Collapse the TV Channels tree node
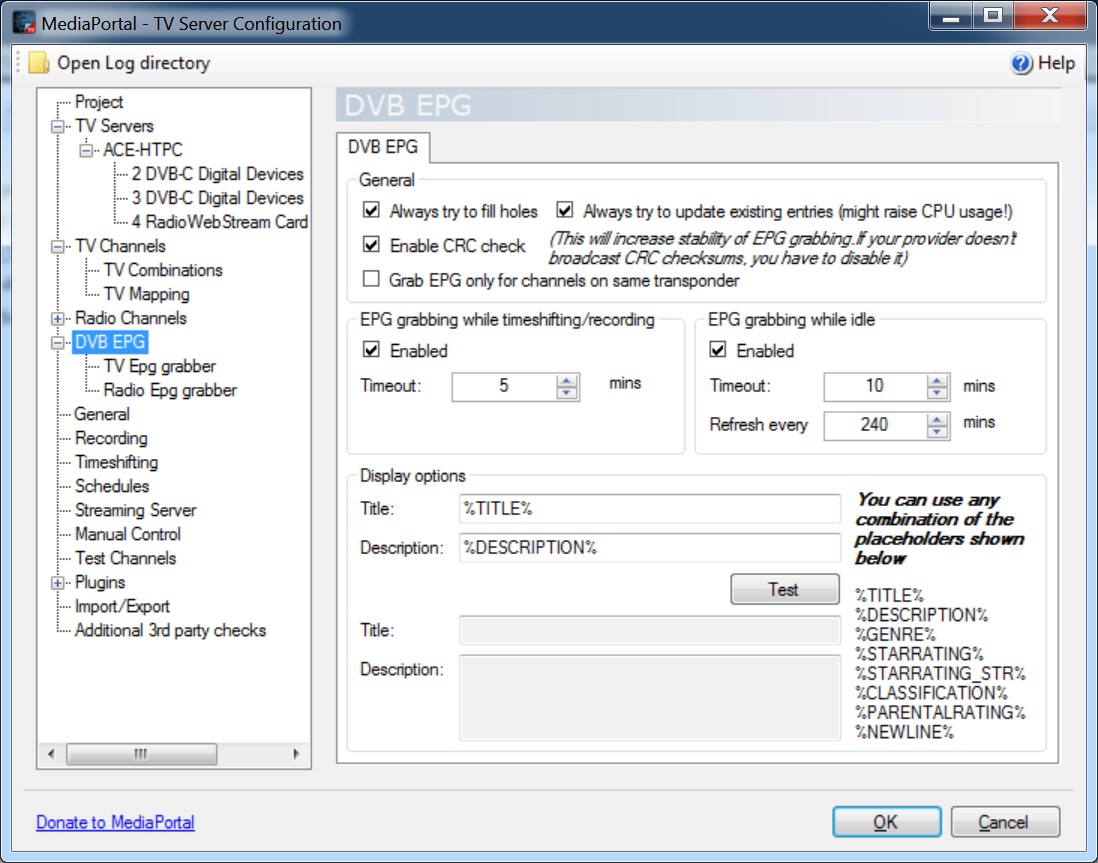The width and height of the screenshot is (1098, 863). [58, 247]
